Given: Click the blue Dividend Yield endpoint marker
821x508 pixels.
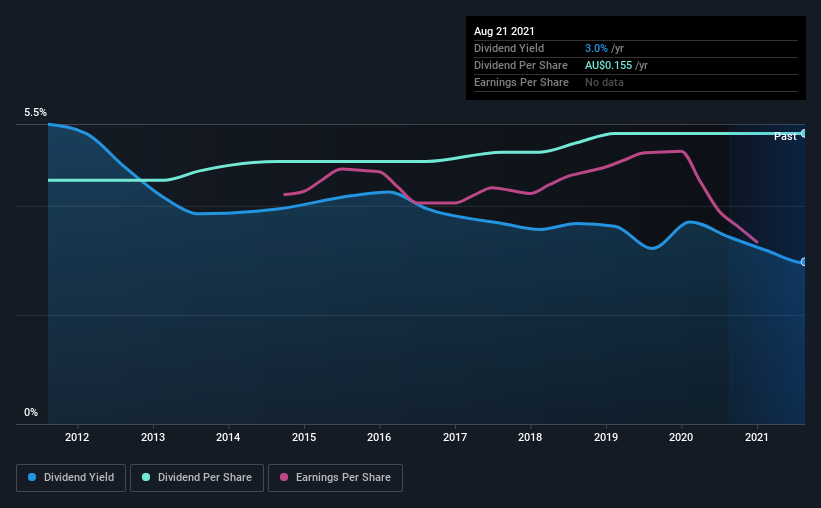Looking at the screenshot, I should 803,262.
